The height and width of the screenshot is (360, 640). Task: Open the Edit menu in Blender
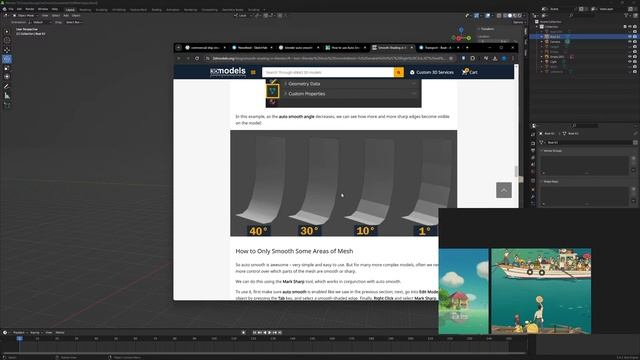click(19, 9)
